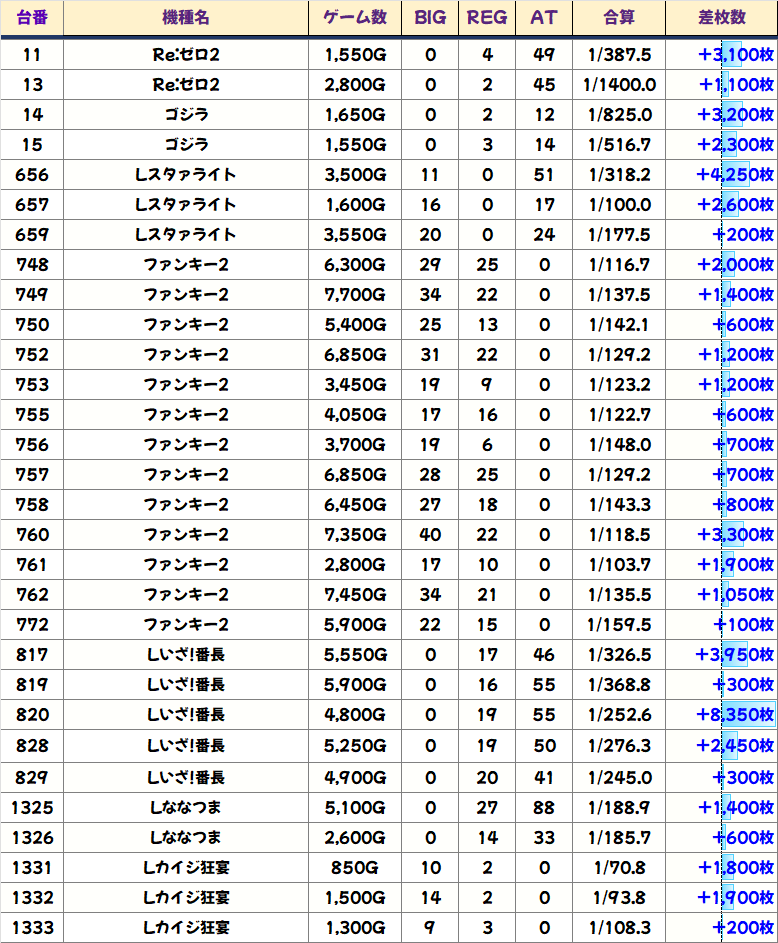778x943 pixels.
Task: Select machine number 750
Action: coord(32,325)
